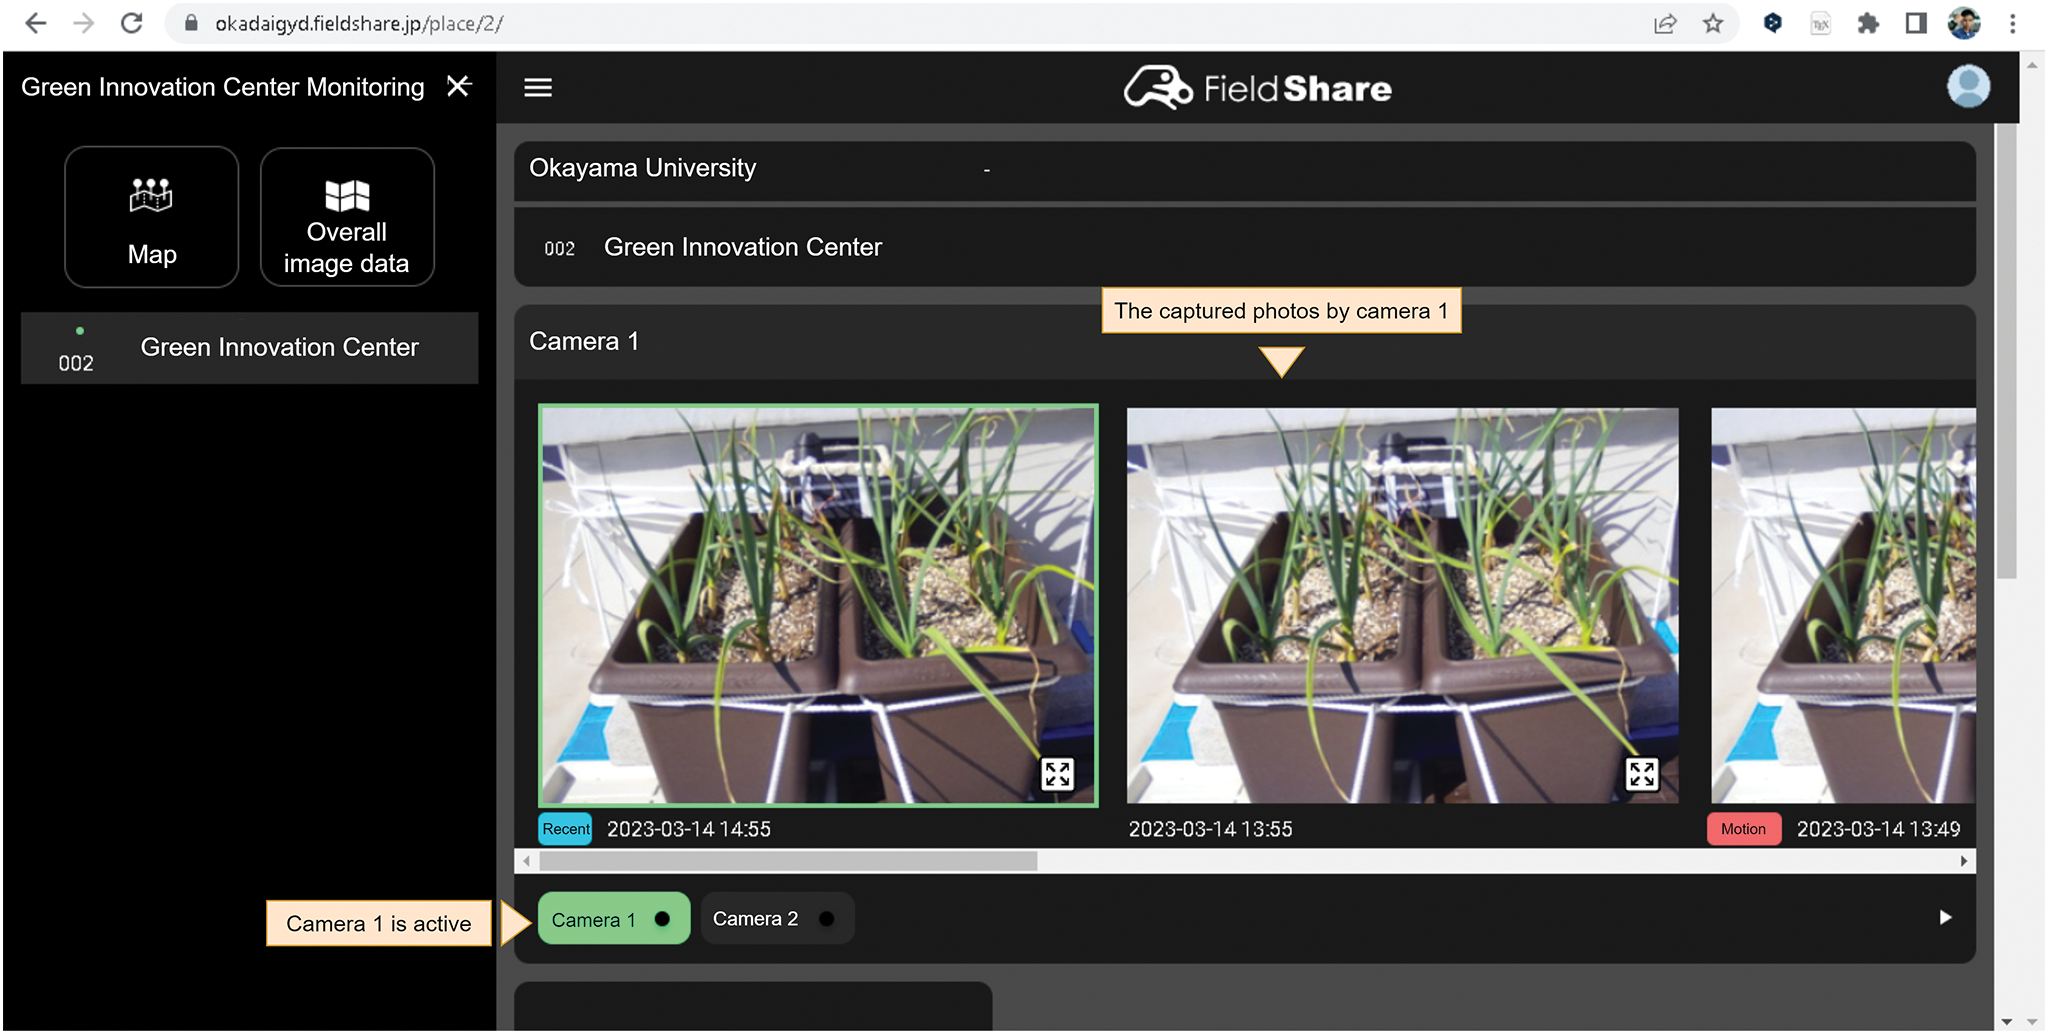Click the play arrow next to camera buttons
This screenshot has height=1034, width=2048.
[1945, 917]
